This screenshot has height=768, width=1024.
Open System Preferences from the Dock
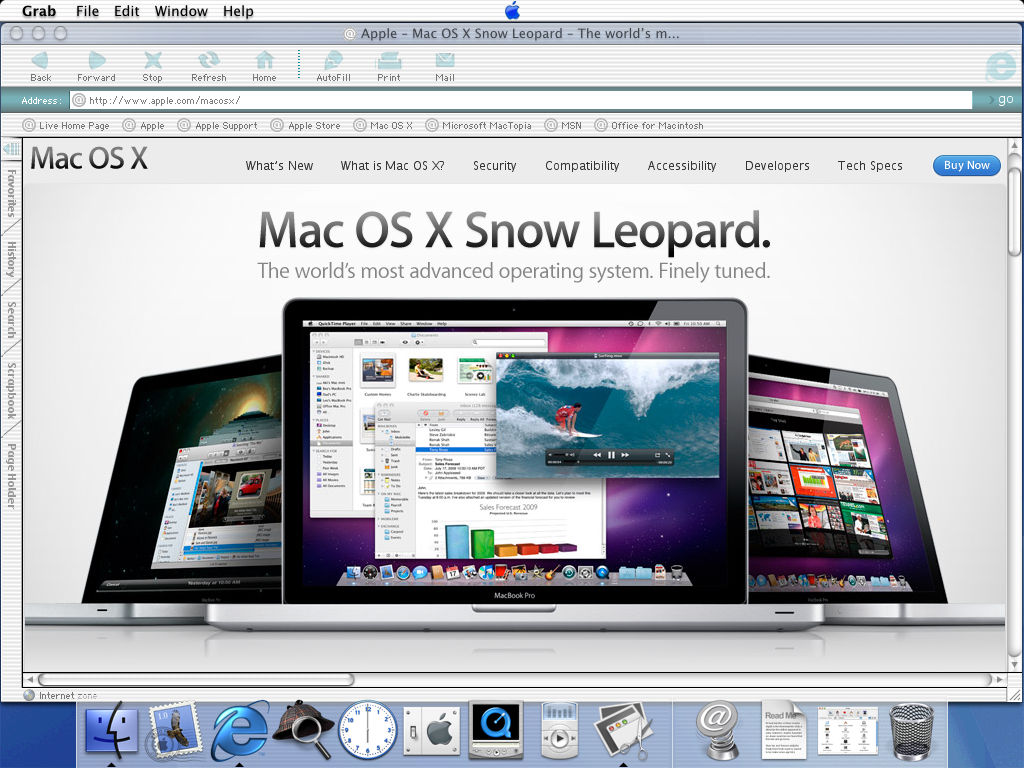coord(432,731)
